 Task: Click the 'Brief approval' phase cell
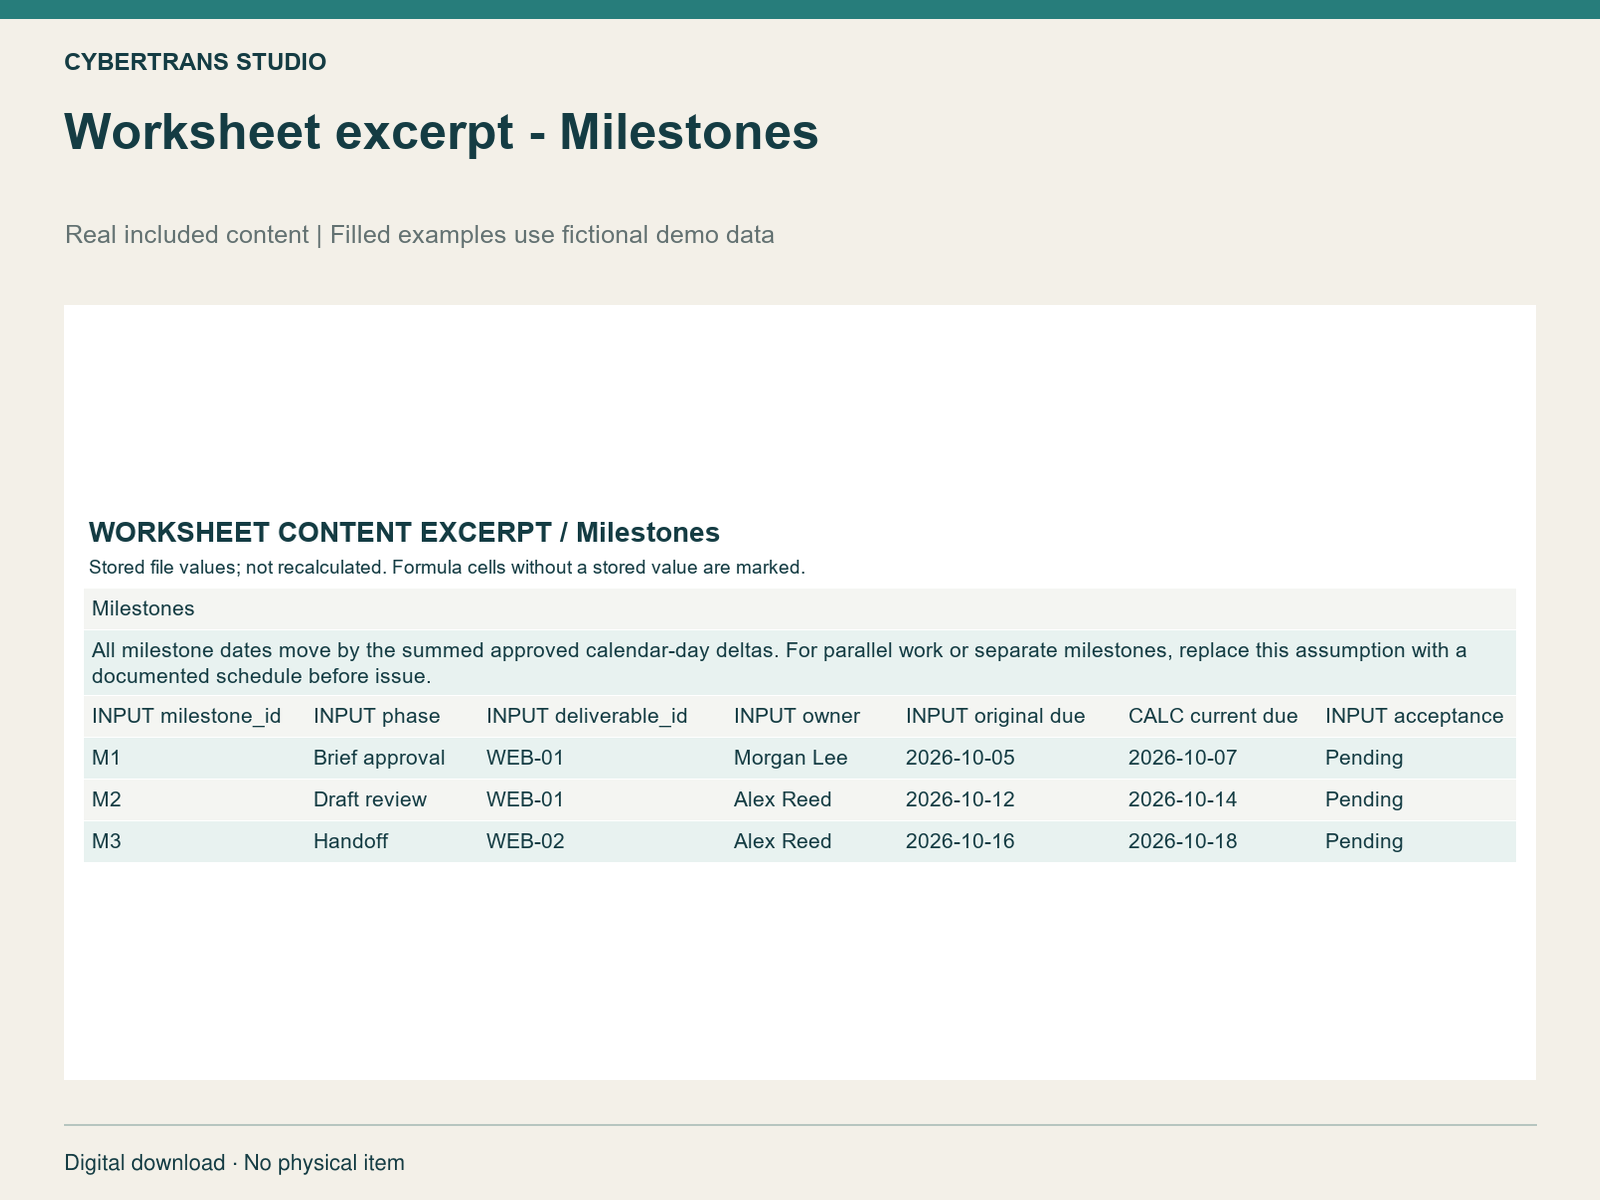[x=379, y=758]
